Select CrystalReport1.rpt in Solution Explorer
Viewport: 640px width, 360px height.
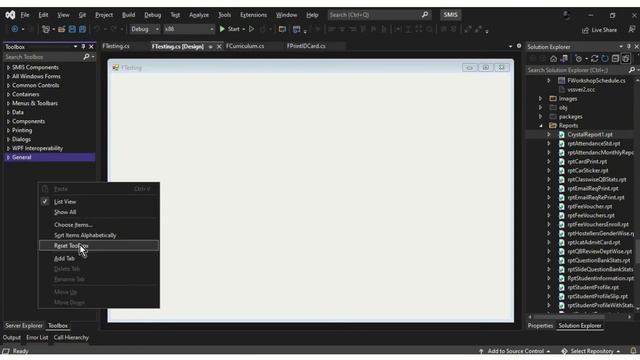click(590, 134)
